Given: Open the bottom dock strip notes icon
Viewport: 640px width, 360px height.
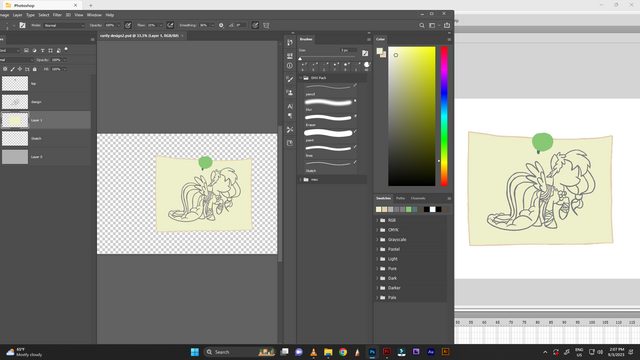Looking at the screenshot, I should click(x=290, y=143).
